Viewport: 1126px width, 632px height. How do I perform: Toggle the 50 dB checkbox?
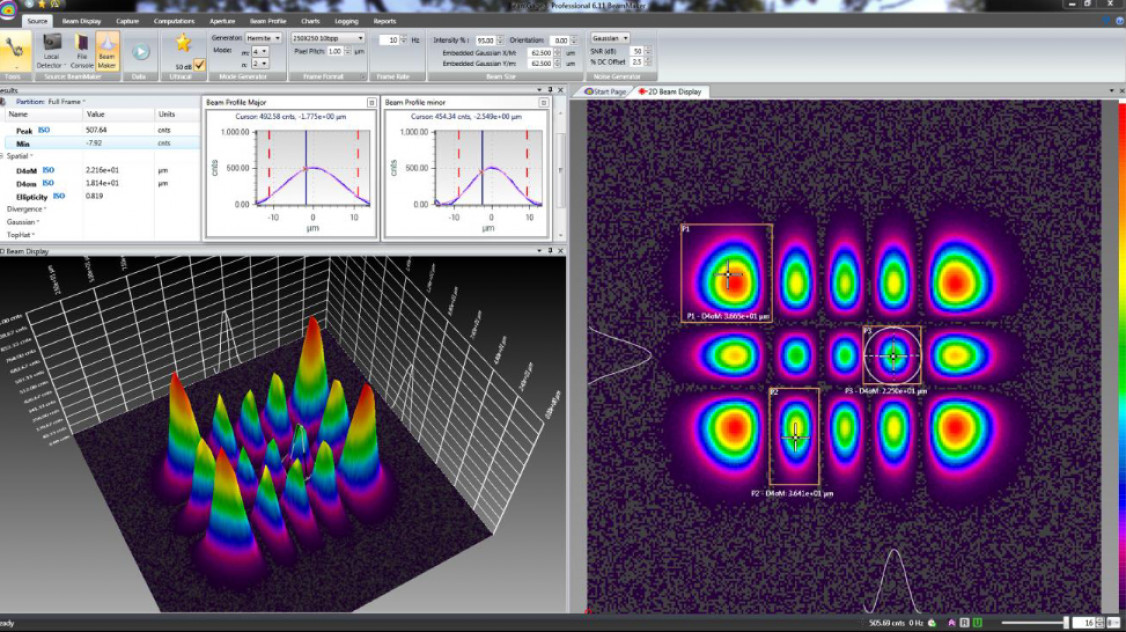[200, 65]
